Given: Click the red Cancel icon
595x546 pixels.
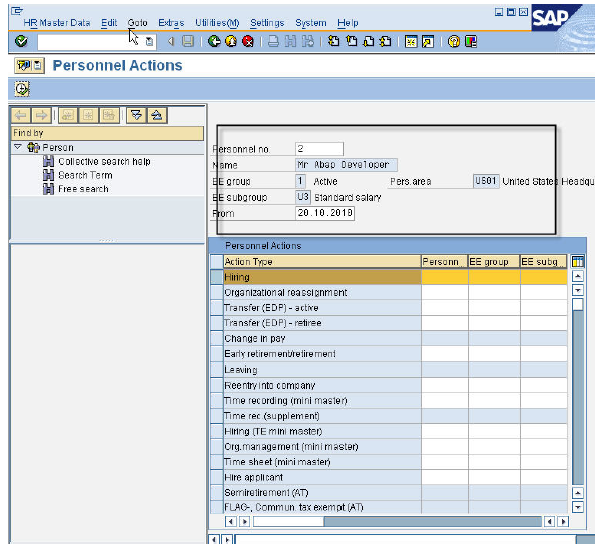Looking at the screenshot, I should pyautogui.click(x=248, y=41).
